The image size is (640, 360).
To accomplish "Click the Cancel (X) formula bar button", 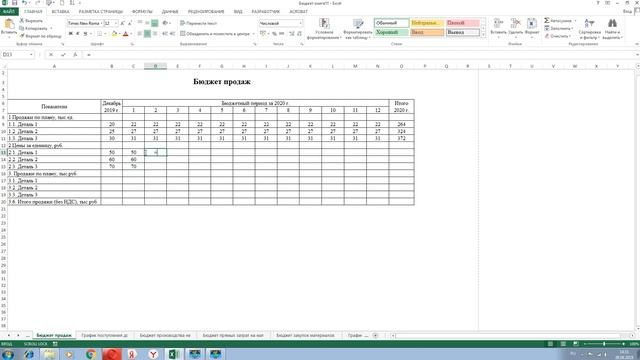I will (51, 54).
